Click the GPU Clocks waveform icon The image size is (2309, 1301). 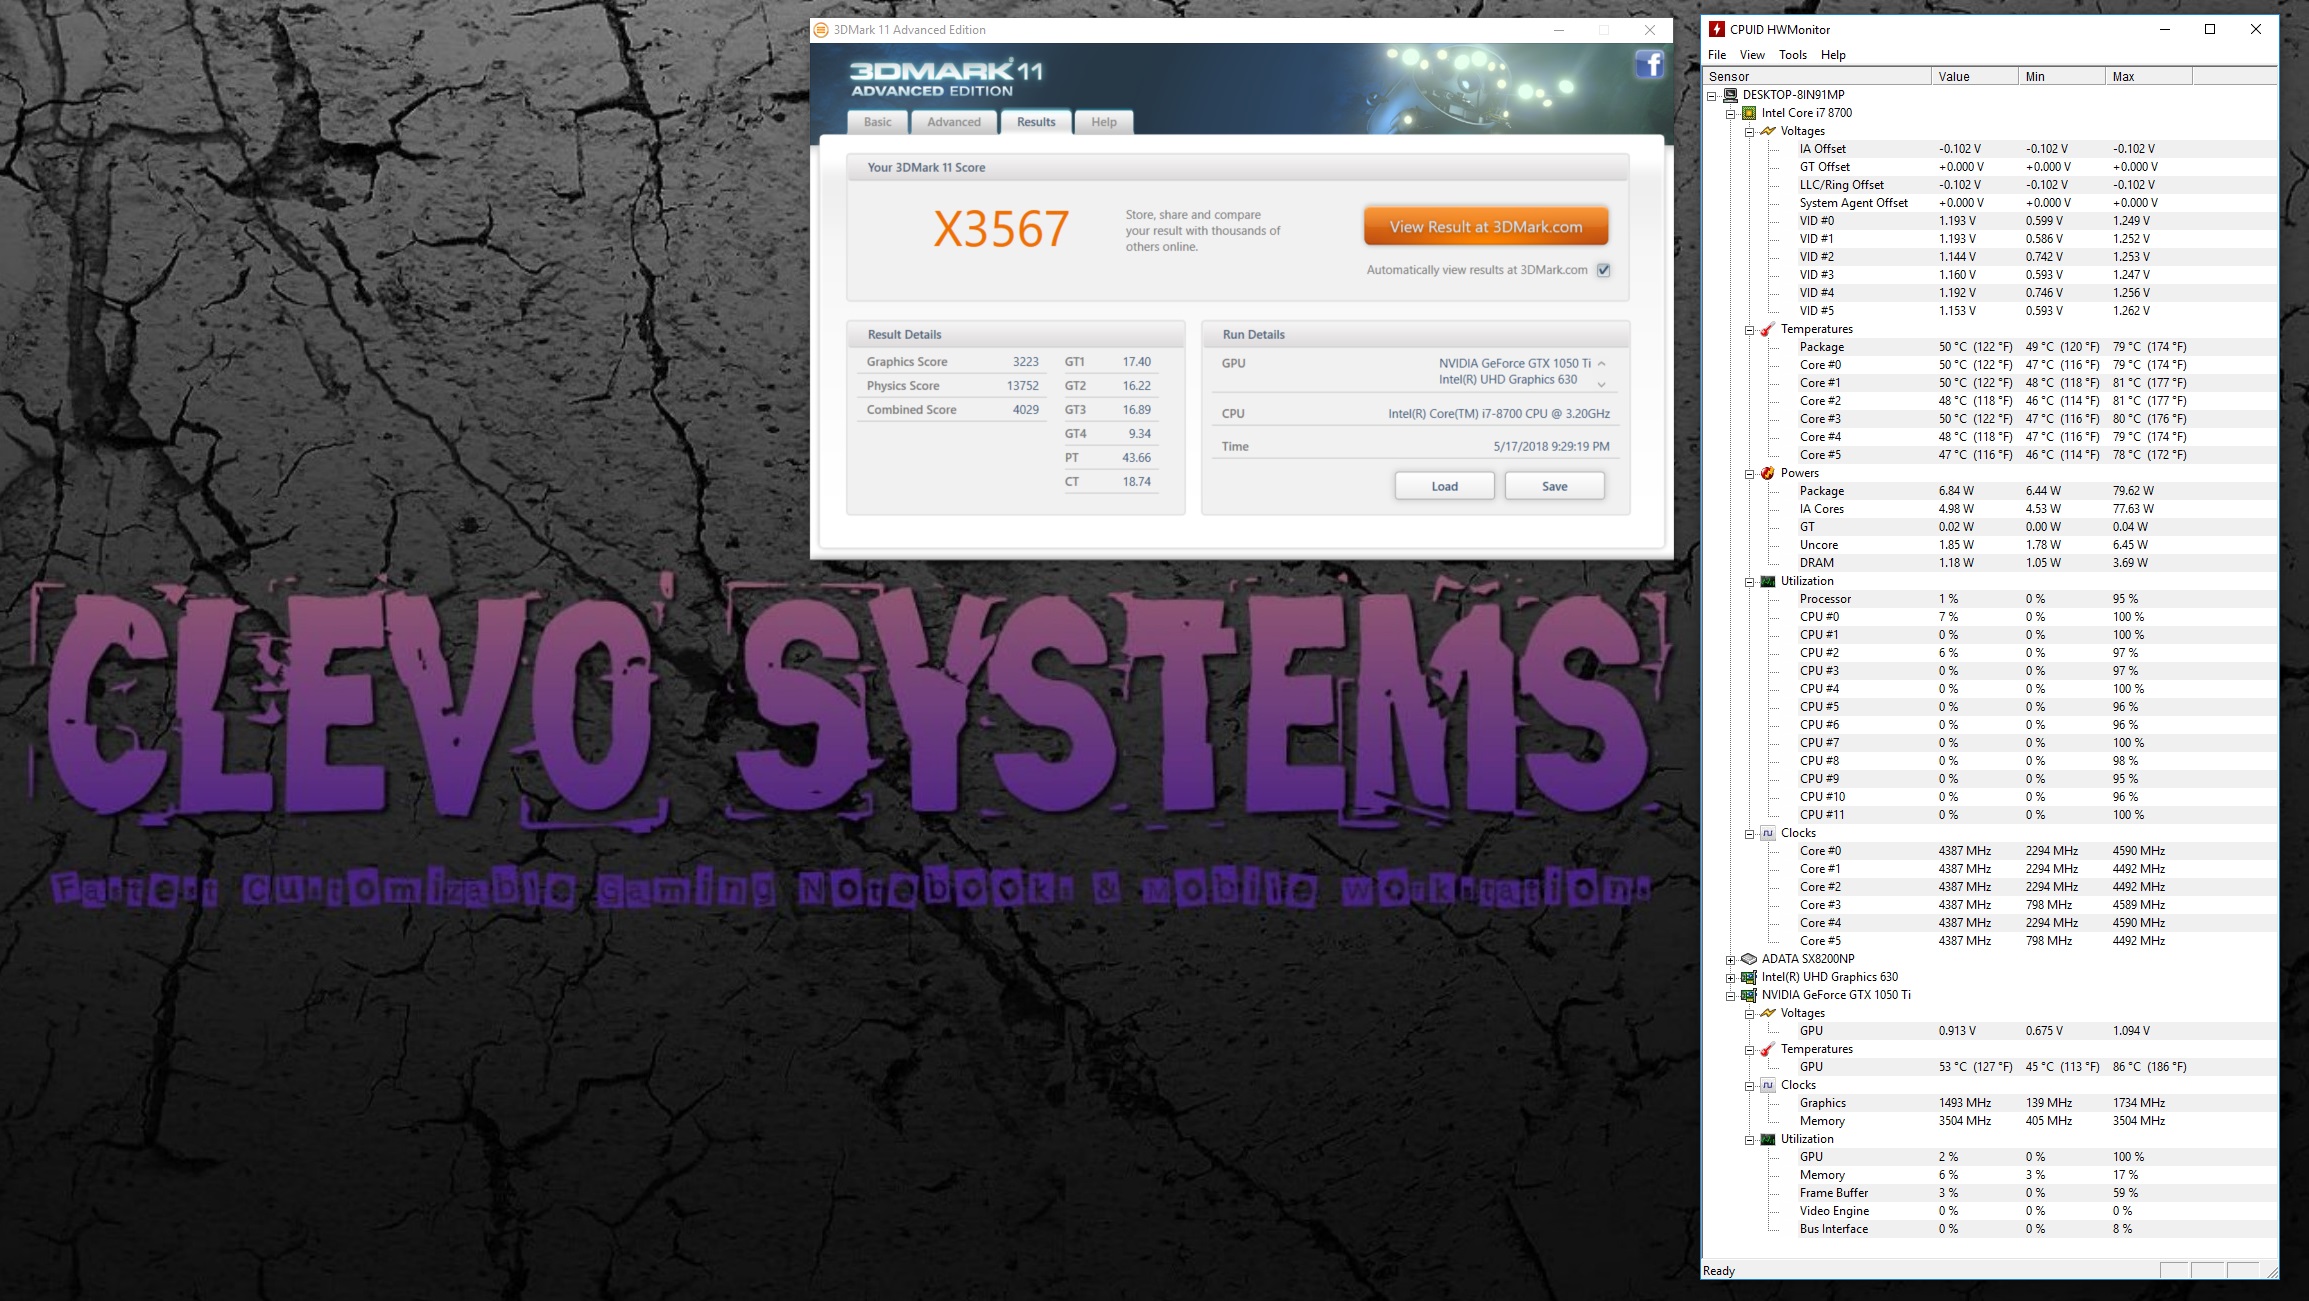tap(1768, 1085)
